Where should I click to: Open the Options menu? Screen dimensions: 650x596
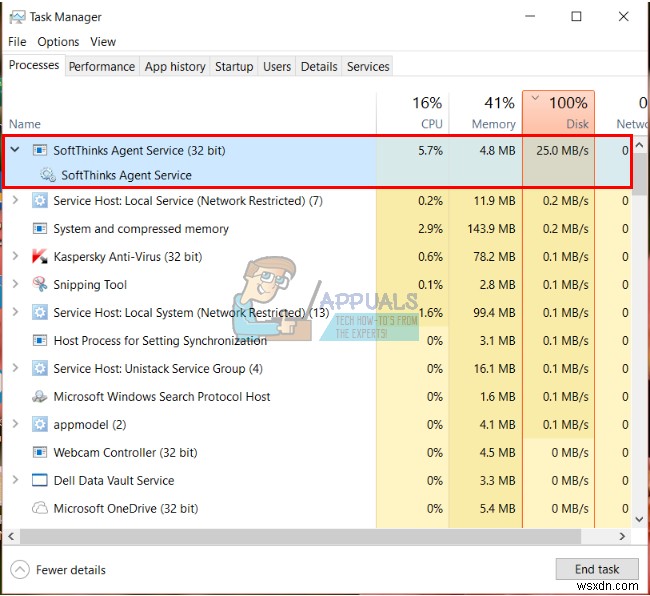[58, 42]
